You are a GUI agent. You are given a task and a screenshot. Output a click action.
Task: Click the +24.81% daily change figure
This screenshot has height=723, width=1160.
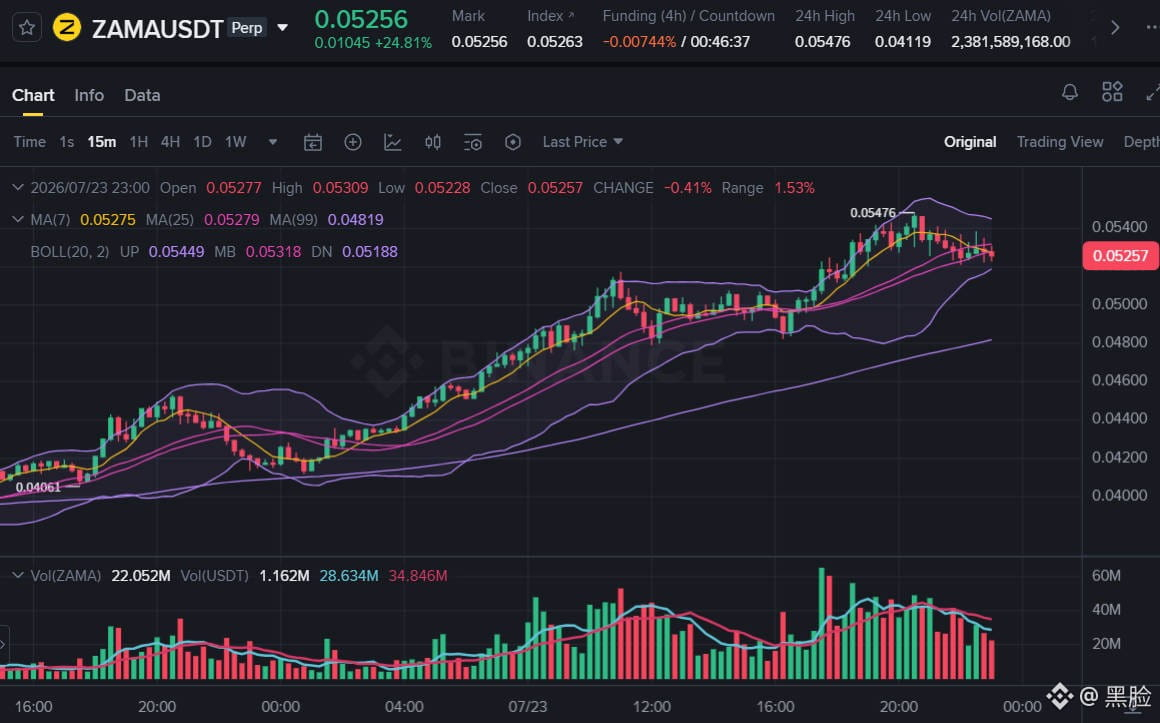[x=403, y=43]
